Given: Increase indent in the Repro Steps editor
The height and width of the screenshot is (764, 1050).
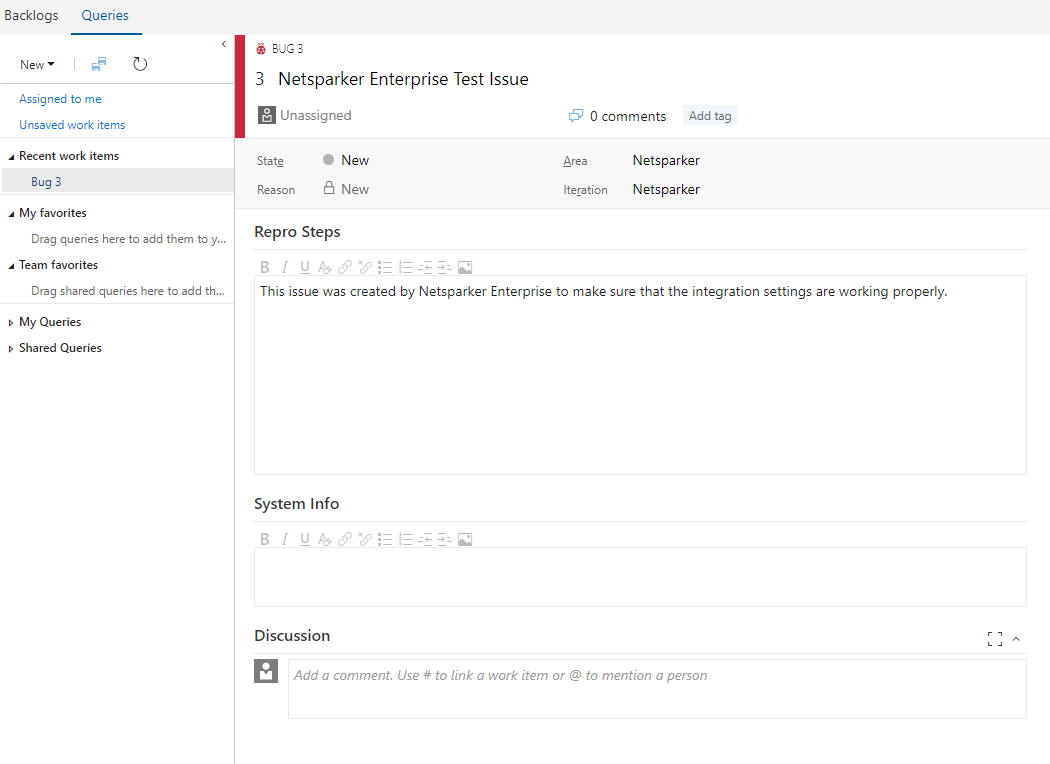Looking at the screenshot, I should (444, 267).
